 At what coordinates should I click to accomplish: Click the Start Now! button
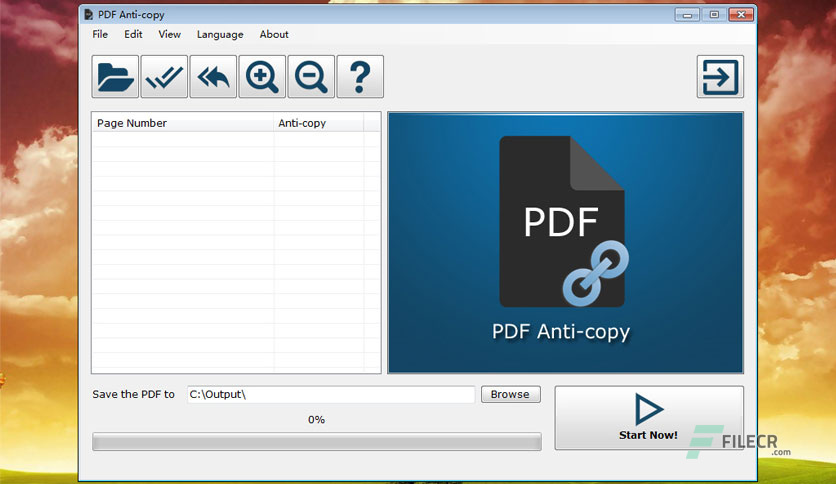pos(649,418)
